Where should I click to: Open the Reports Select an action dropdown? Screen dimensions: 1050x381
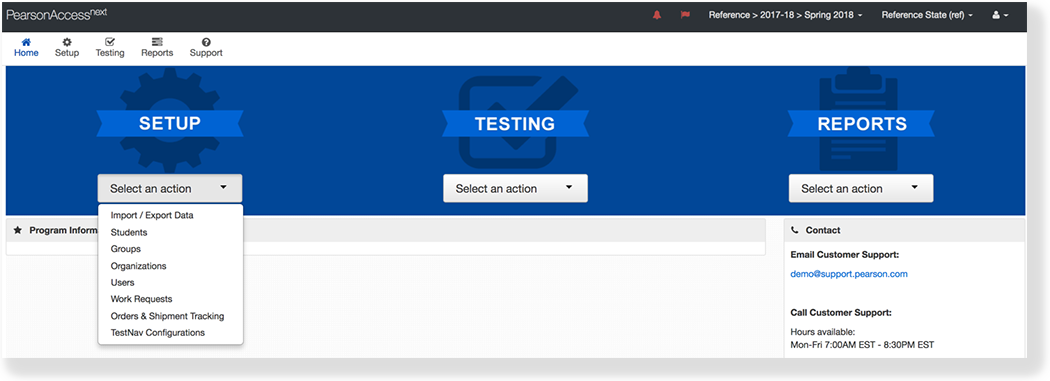tap(860, 189)
